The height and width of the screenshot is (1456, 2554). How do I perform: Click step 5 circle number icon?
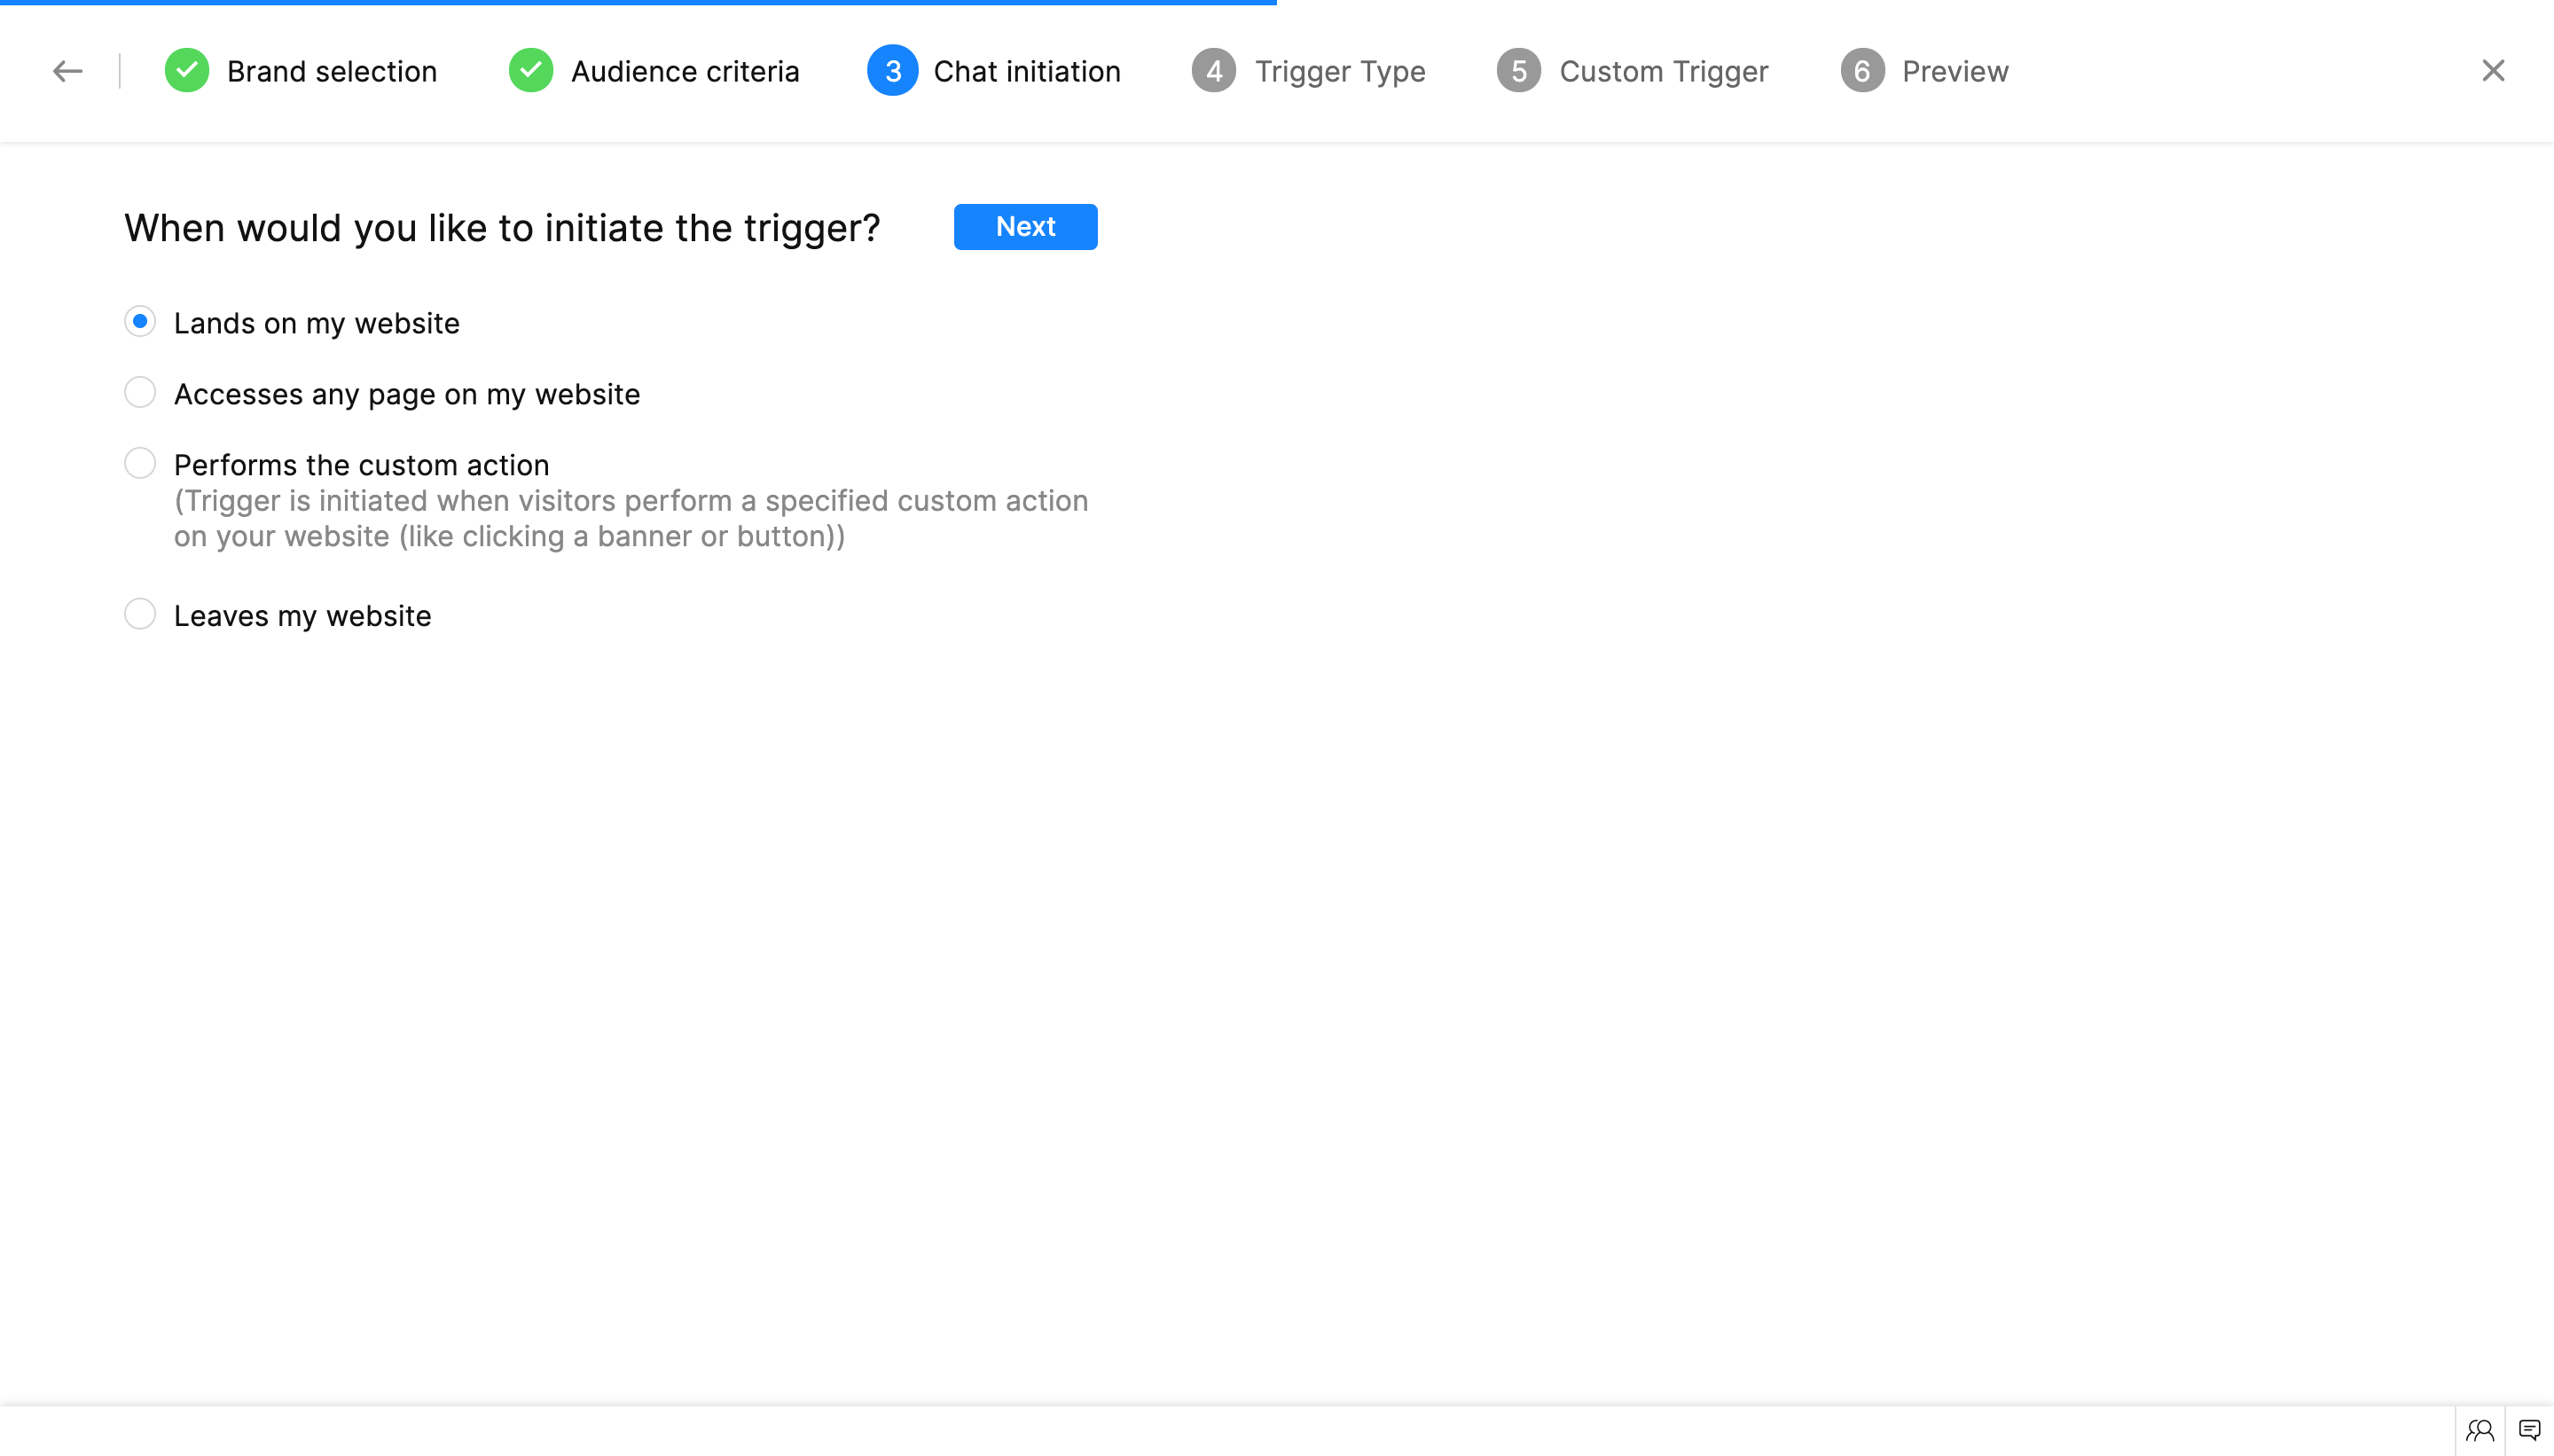point(1518,71)
